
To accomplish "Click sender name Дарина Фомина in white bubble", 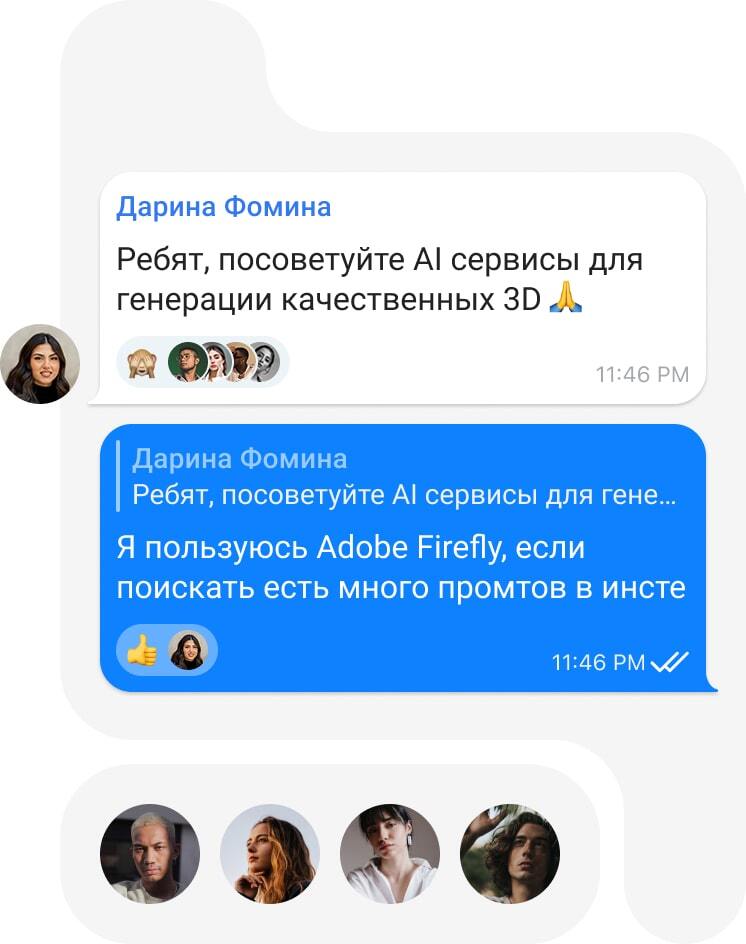I will [x=223, y=207].
